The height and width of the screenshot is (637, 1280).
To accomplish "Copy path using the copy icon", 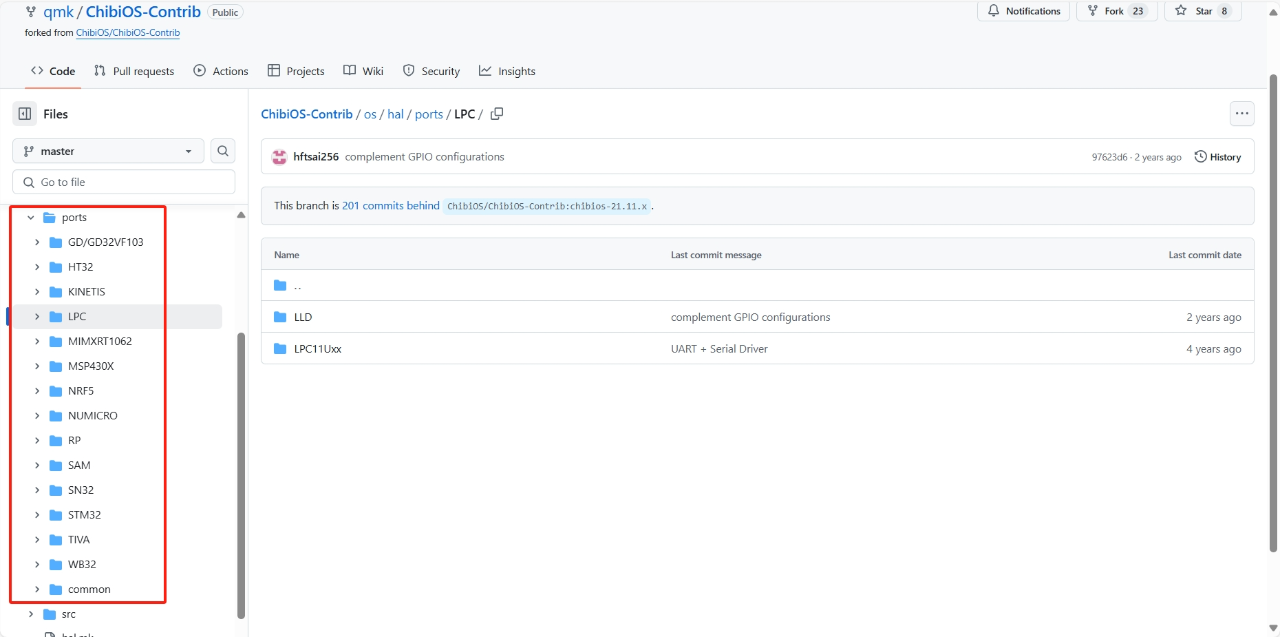I will pos(497,114).
